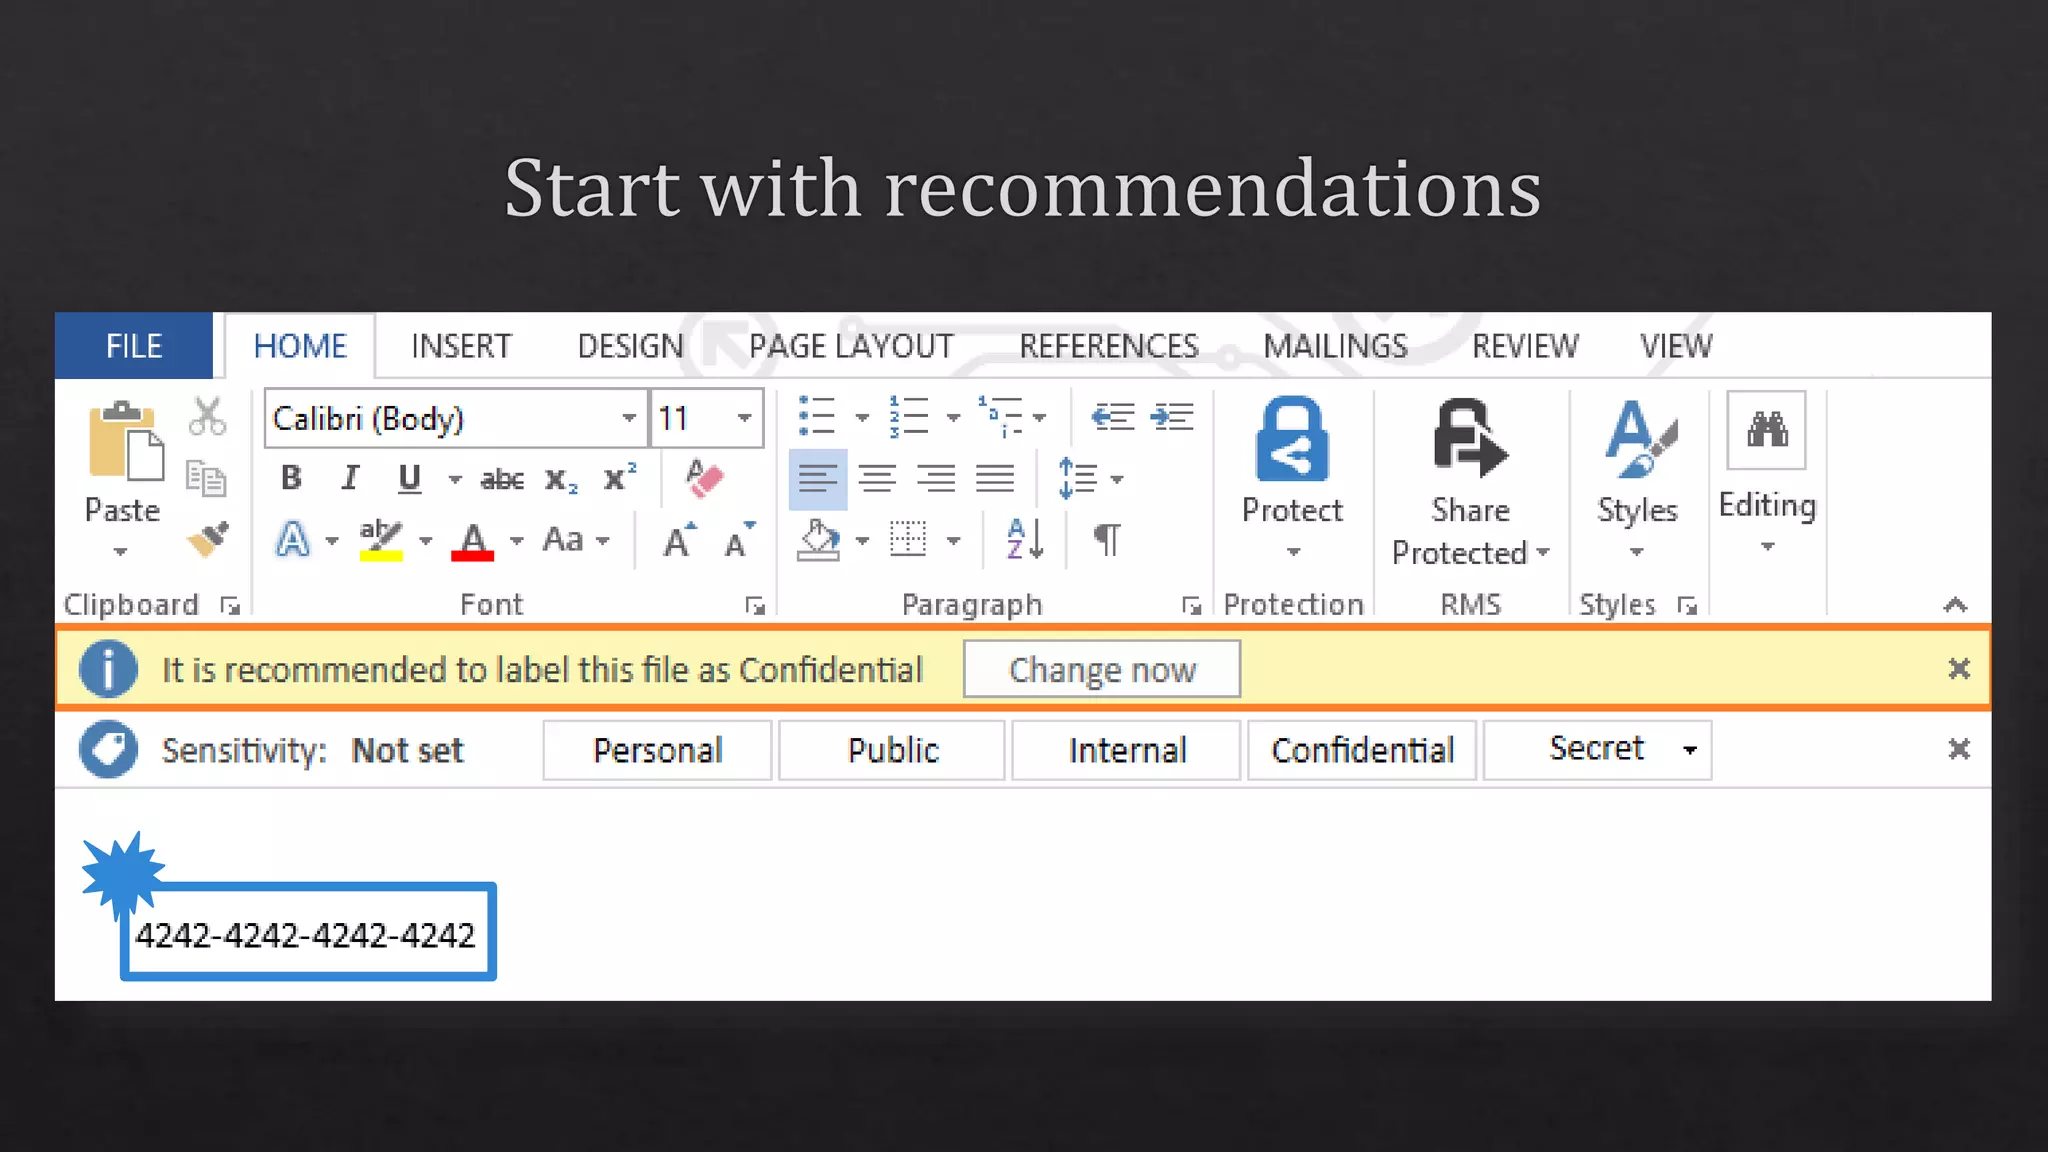Toggle Italic formatting
Image resolution: width=2048 pixels, height=1152 pixels.
pyautogui.click(x=349, y=478)
